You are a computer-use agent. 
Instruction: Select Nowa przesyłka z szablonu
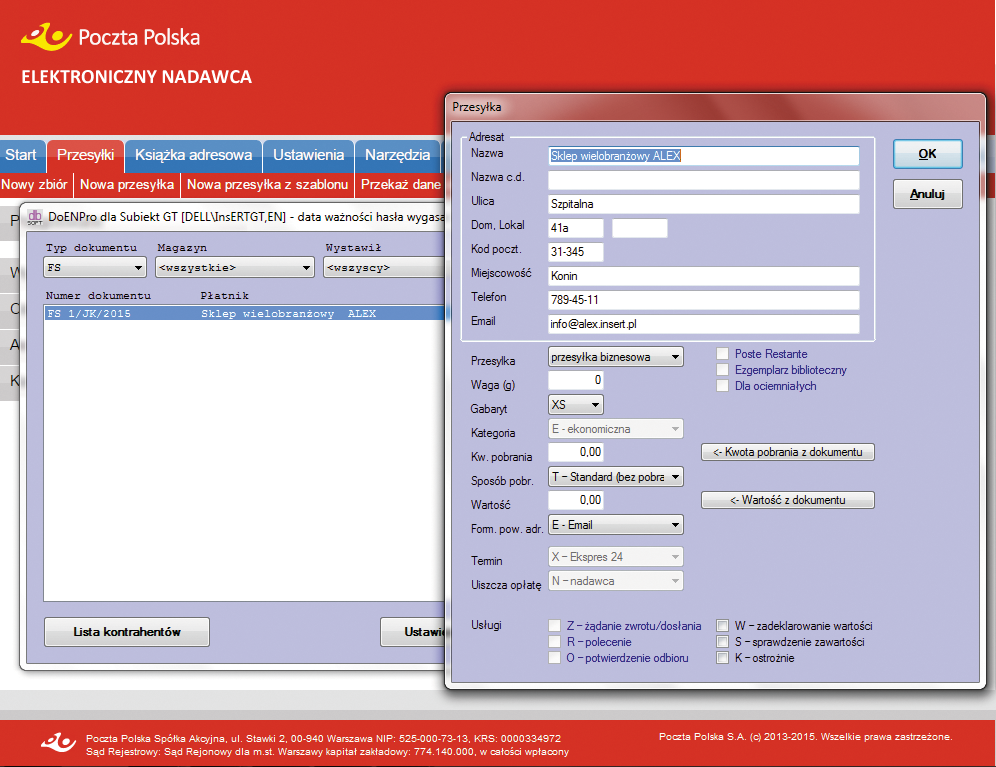pyautogui.click(x=267, y=185)
